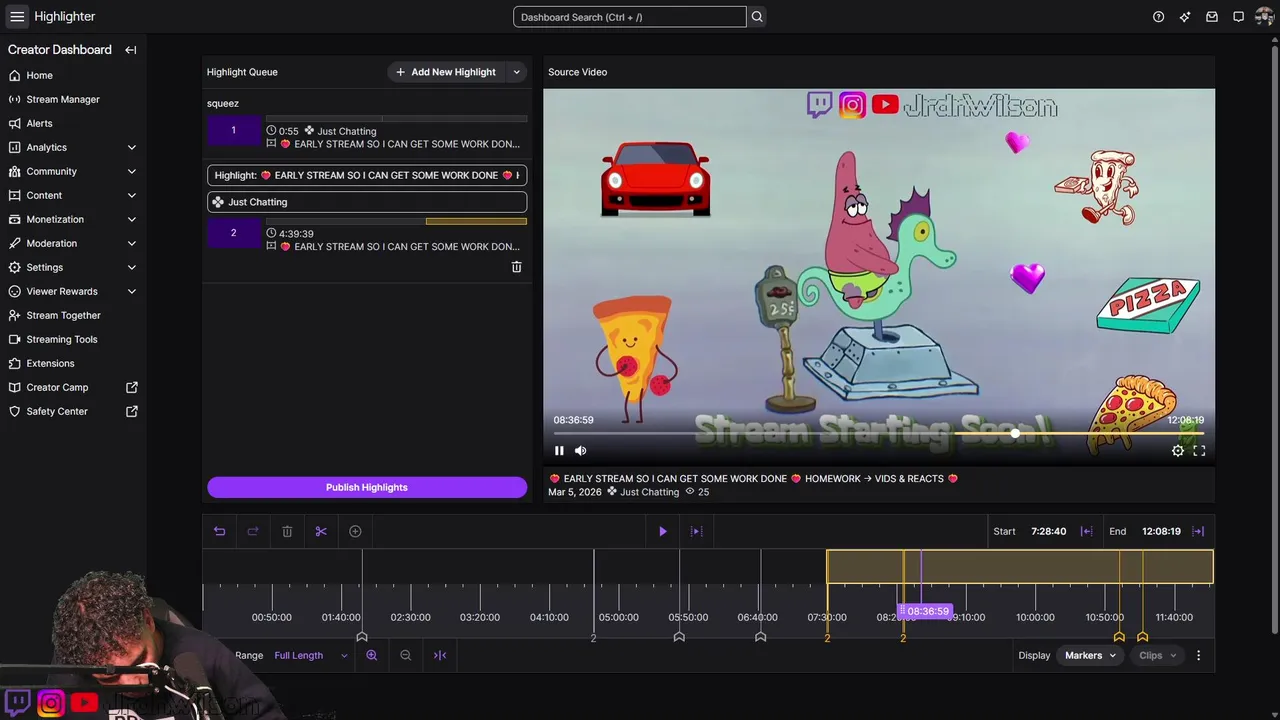Screen dimensions: 1280x720
Task: Click the trash icon in the timeline toolbar
Action: [x=287, y=532]
